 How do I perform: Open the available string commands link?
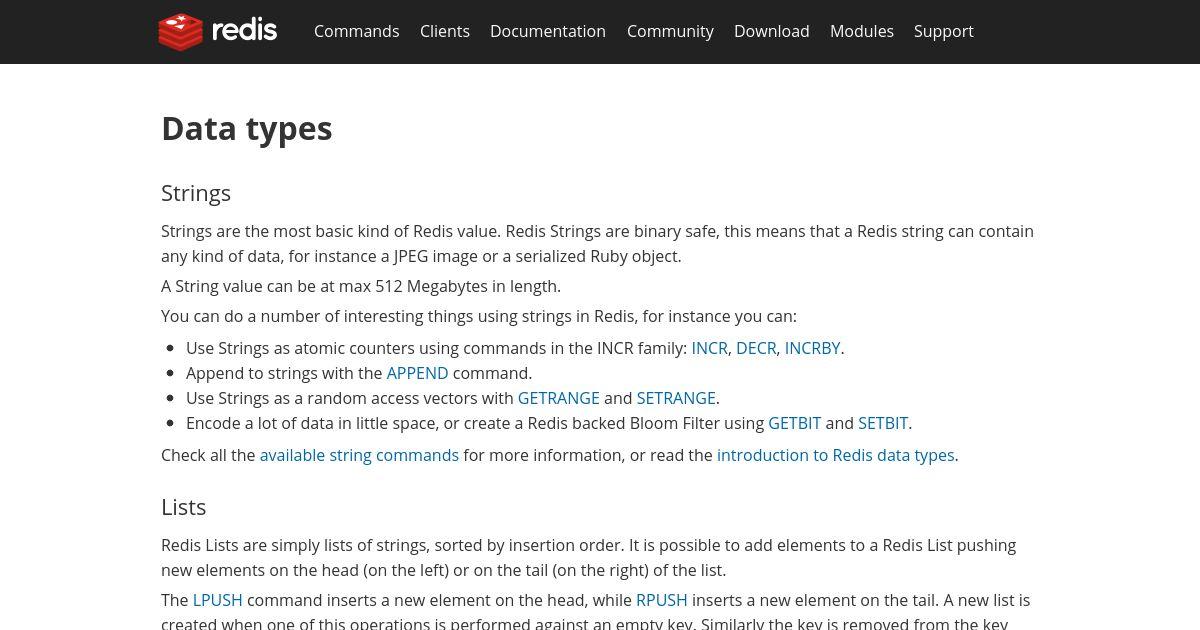[359, 455]
